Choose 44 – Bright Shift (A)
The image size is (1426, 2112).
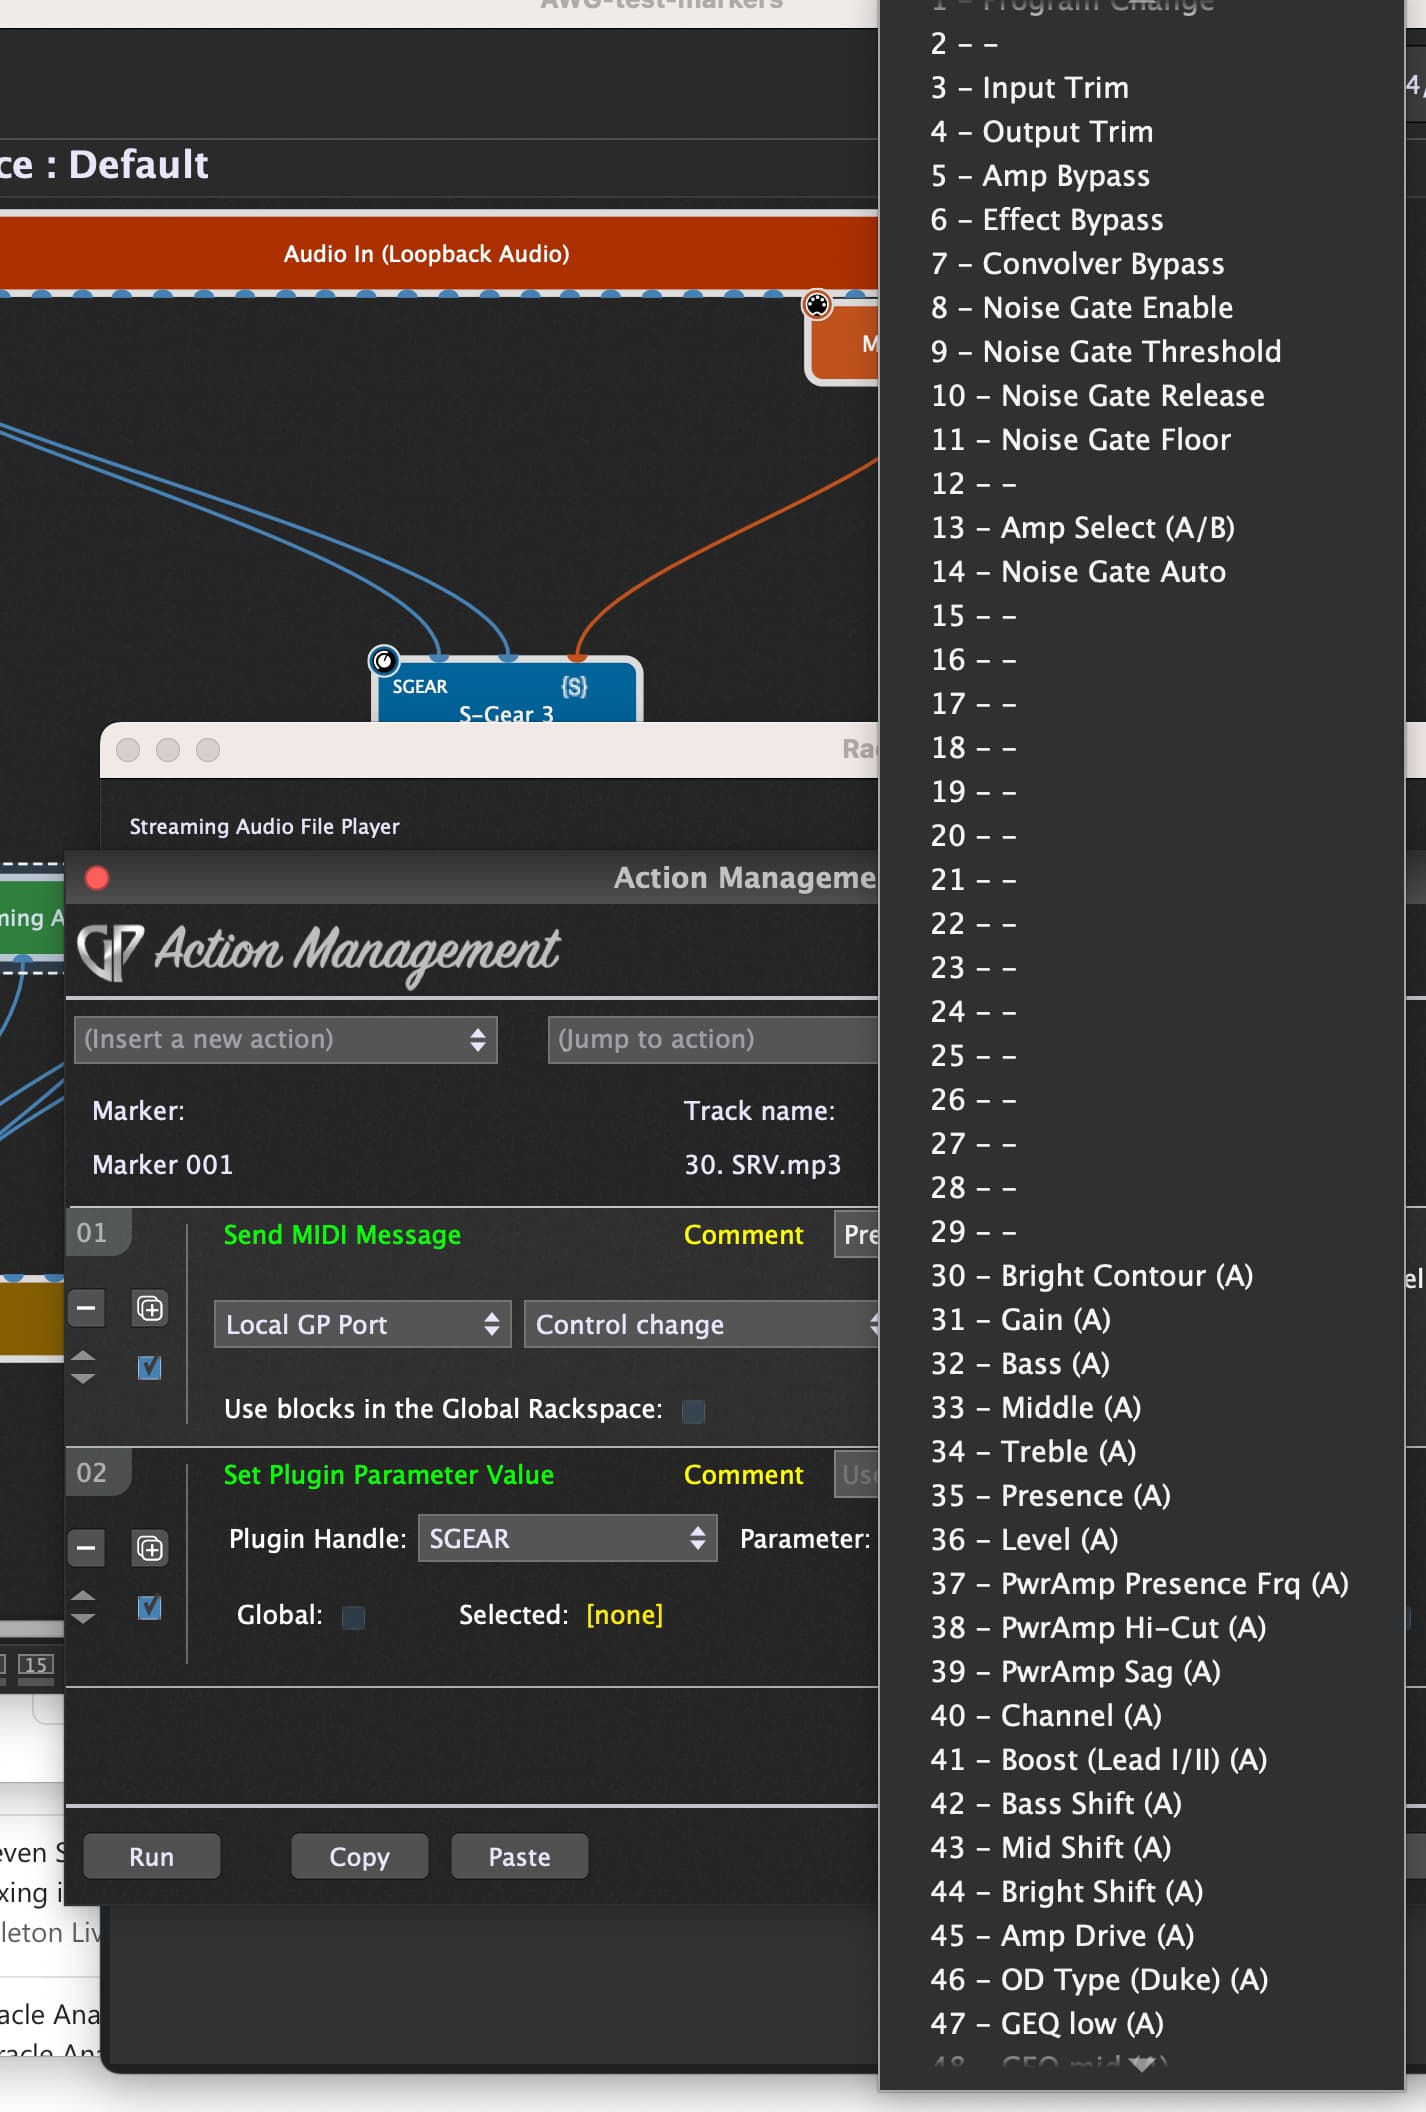point(1142,1891)
